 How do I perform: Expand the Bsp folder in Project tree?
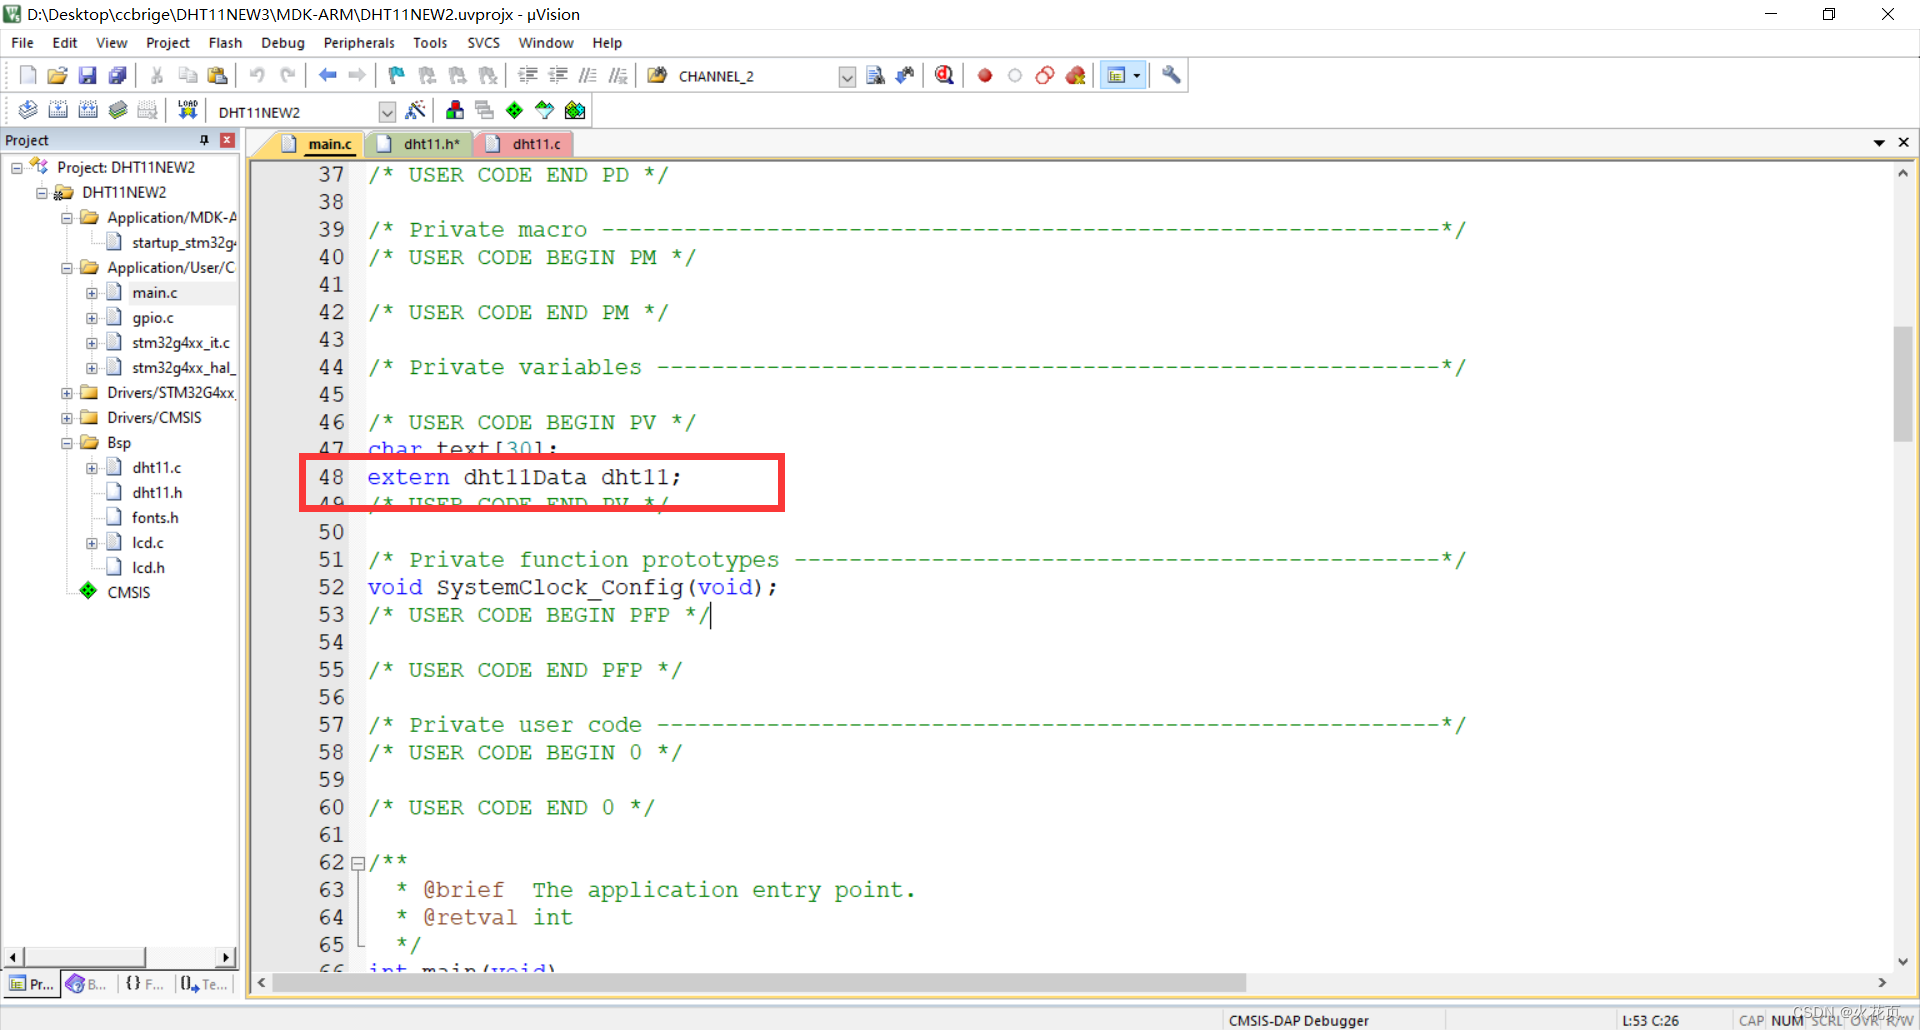(x=66, y=442)
